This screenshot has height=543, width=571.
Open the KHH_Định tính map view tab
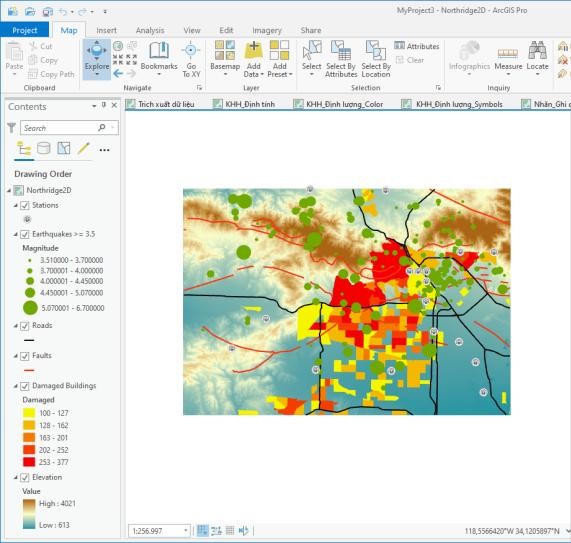[x=244, y=104]
